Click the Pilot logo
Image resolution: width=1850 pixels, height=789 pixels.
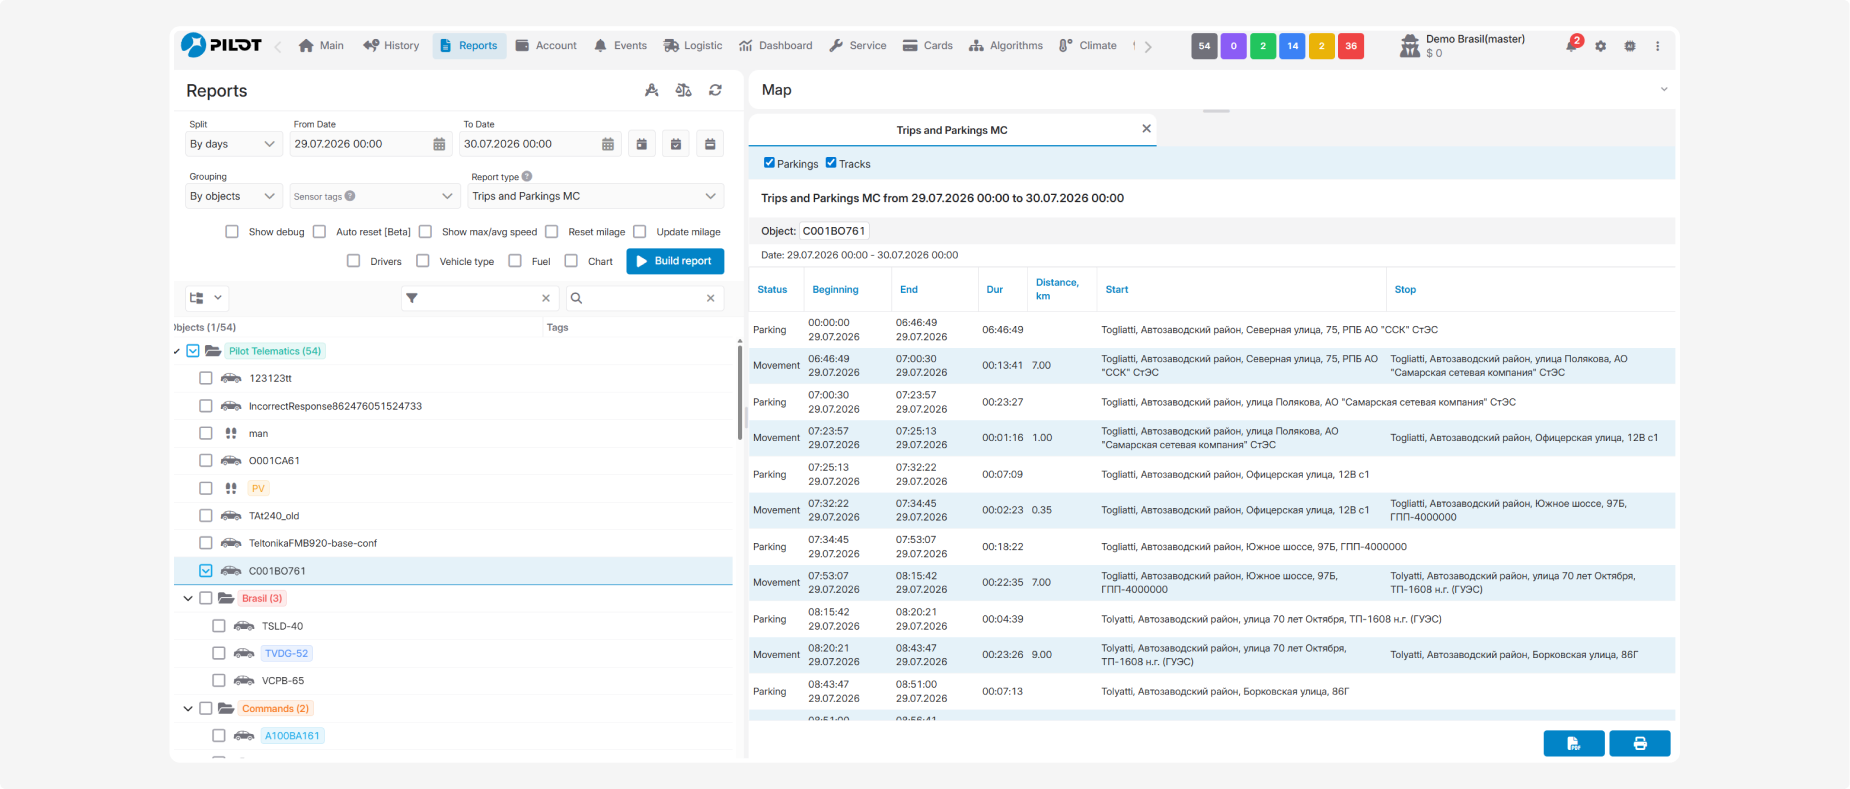pyautogui.click(x=221, y=45)
